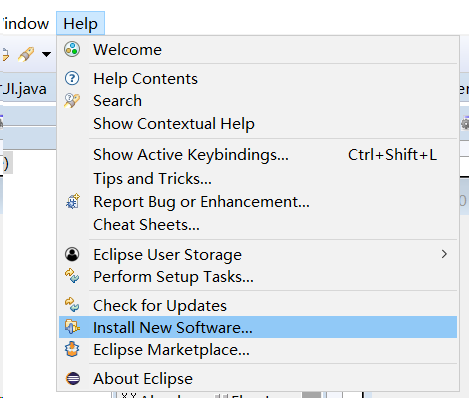Select Eclipse User Storage entry
The image size is (469, 398).
click(x=167, y=255)
